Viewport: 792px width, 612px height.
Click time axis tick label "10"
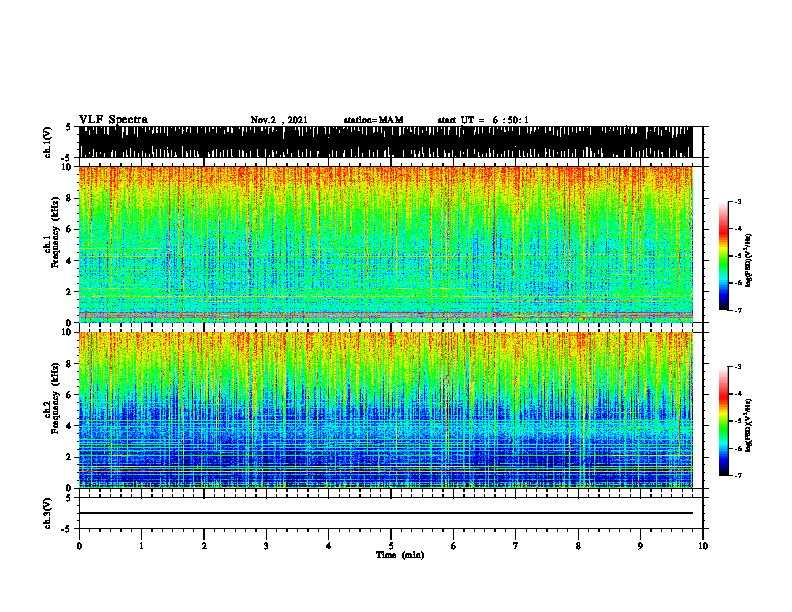click(703, 546)
